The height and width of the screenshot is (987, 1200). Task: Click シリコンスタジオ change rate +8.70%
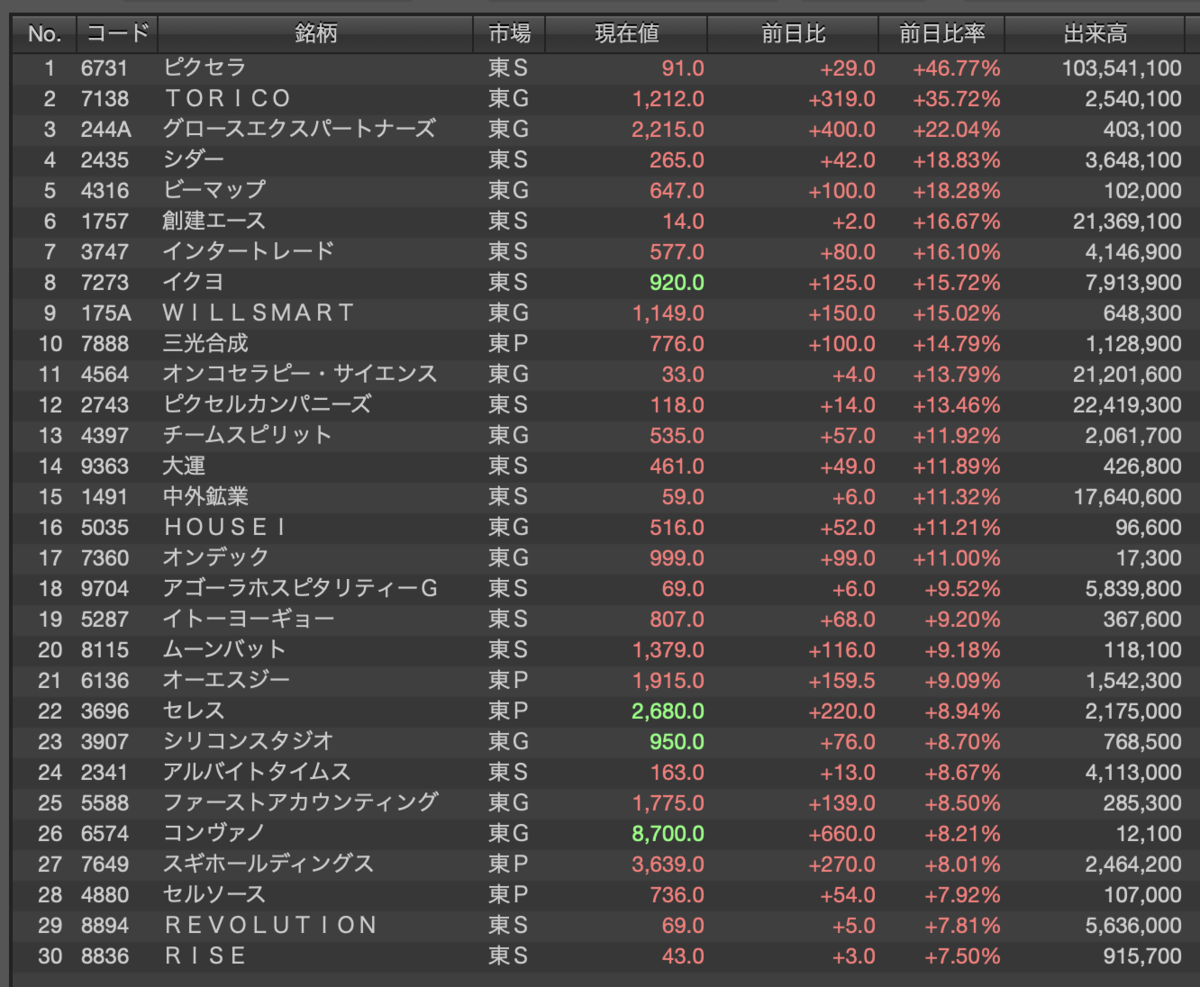click(x=956, y=742)
